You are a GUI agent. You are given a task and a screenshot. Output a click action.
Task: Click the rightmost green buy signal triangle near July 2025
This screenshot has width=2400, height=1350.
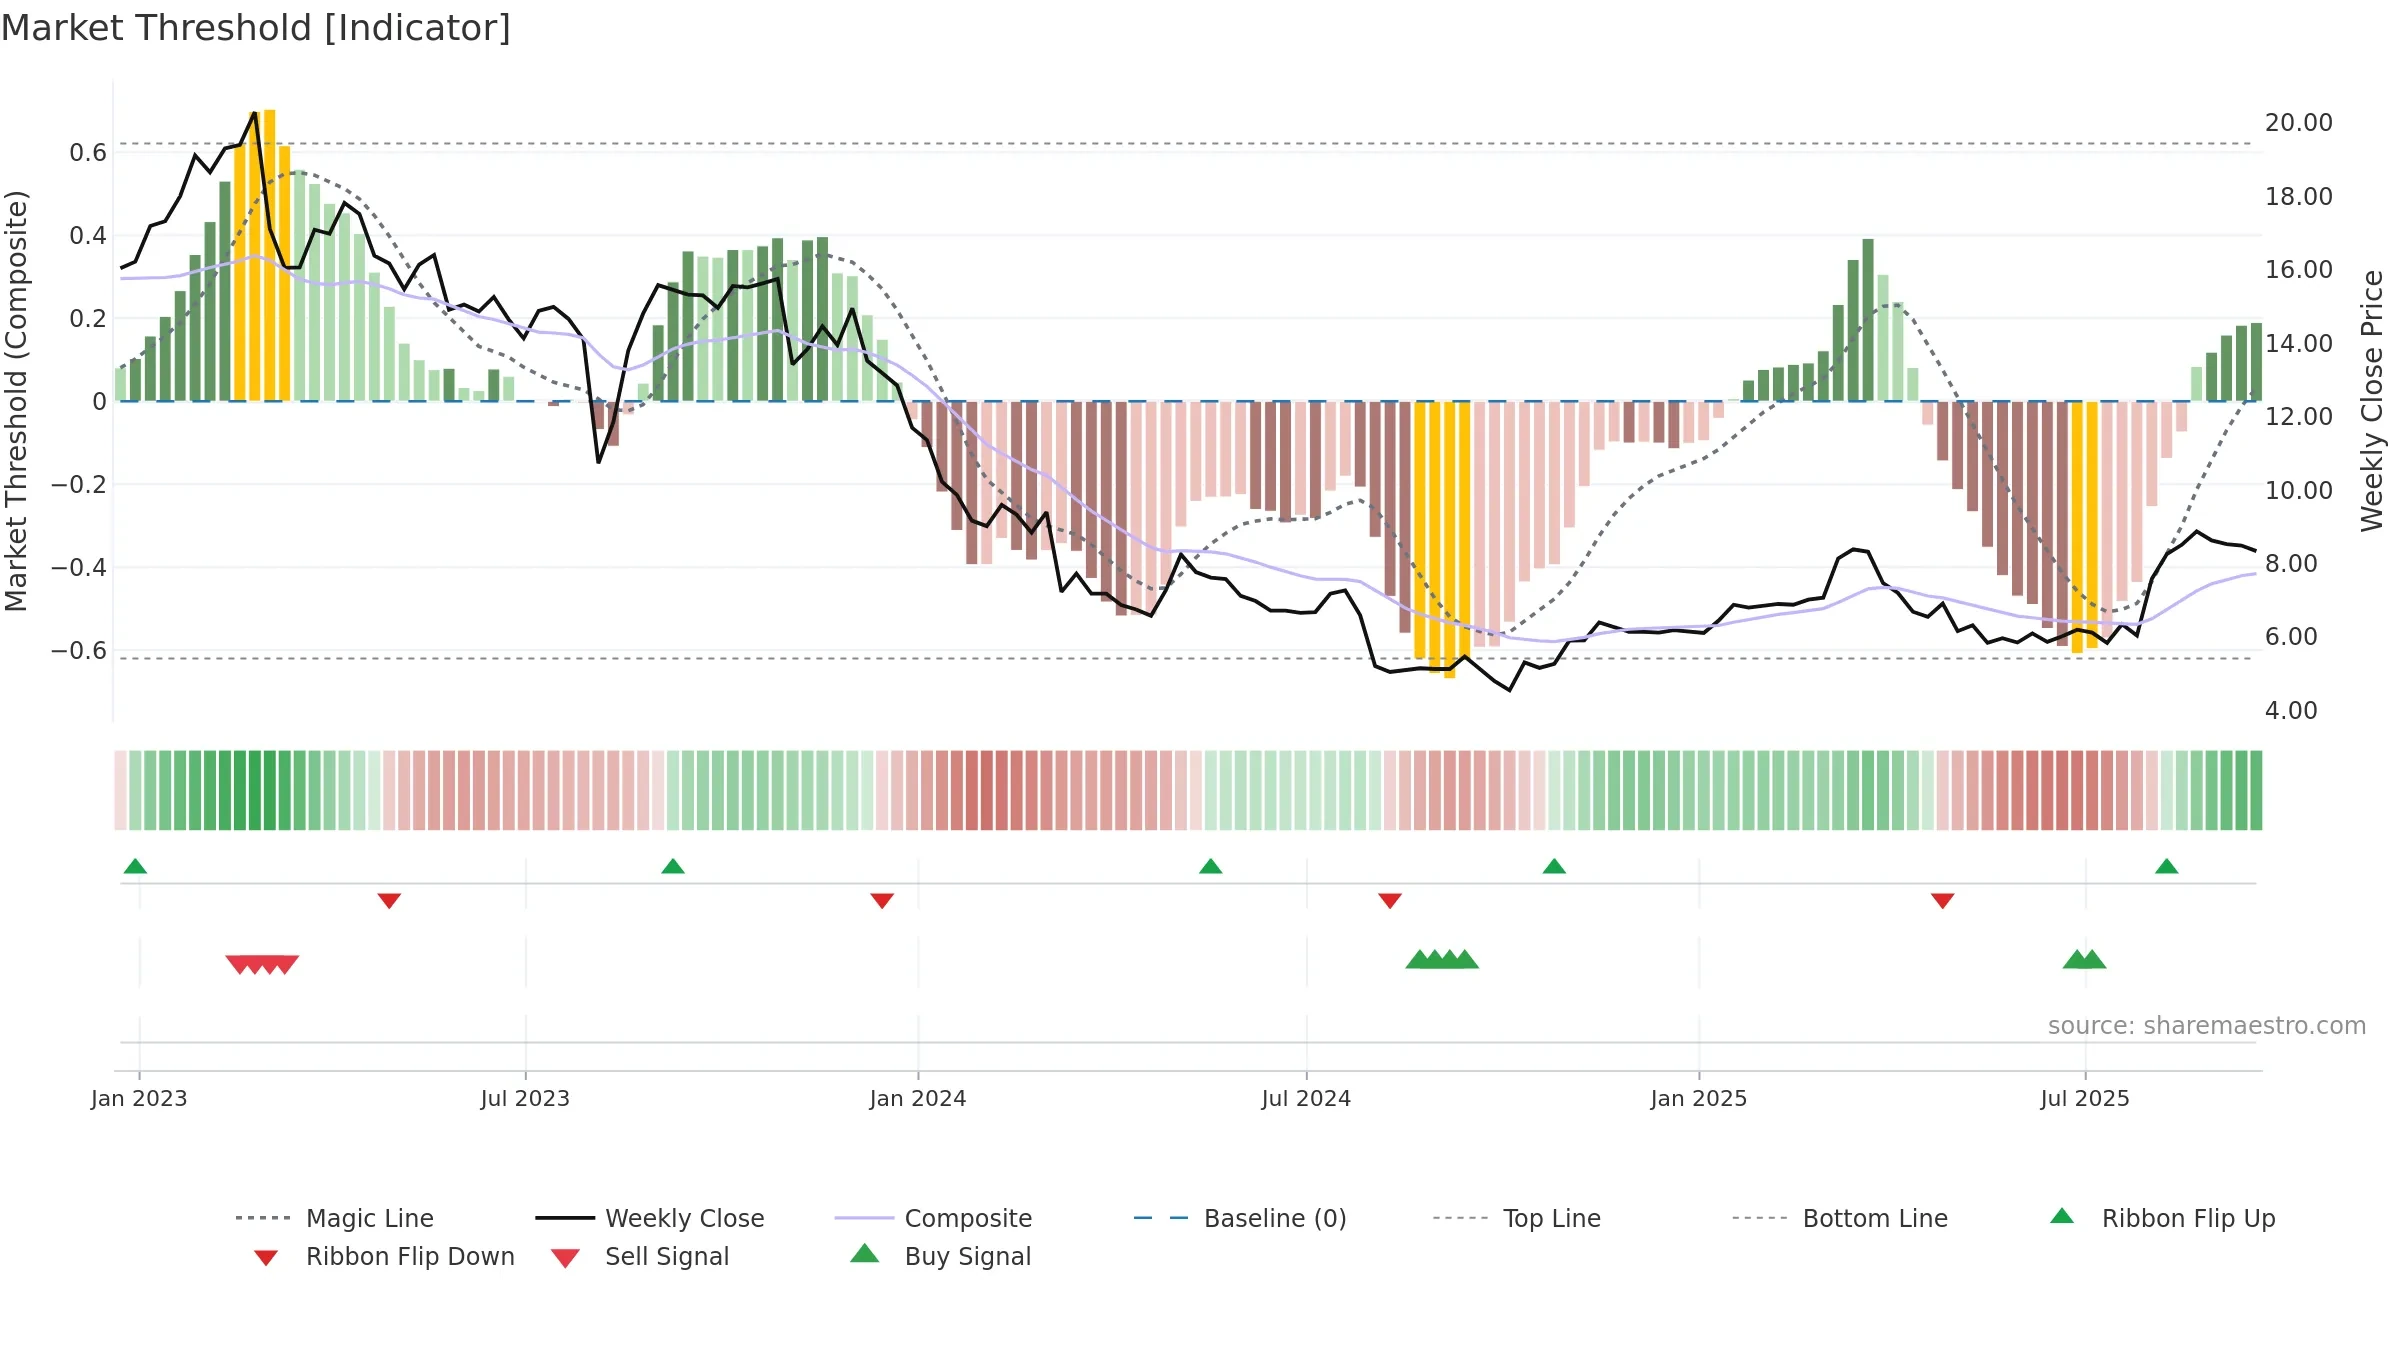(x=2093, y=959)
